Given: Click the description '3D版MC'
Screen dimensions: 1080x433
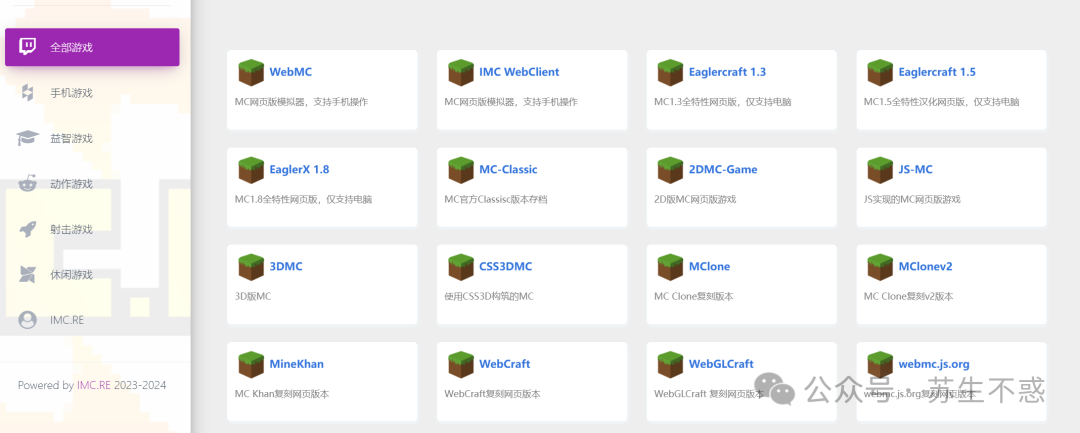Looking at the screenshot, I should coord(253,297).
